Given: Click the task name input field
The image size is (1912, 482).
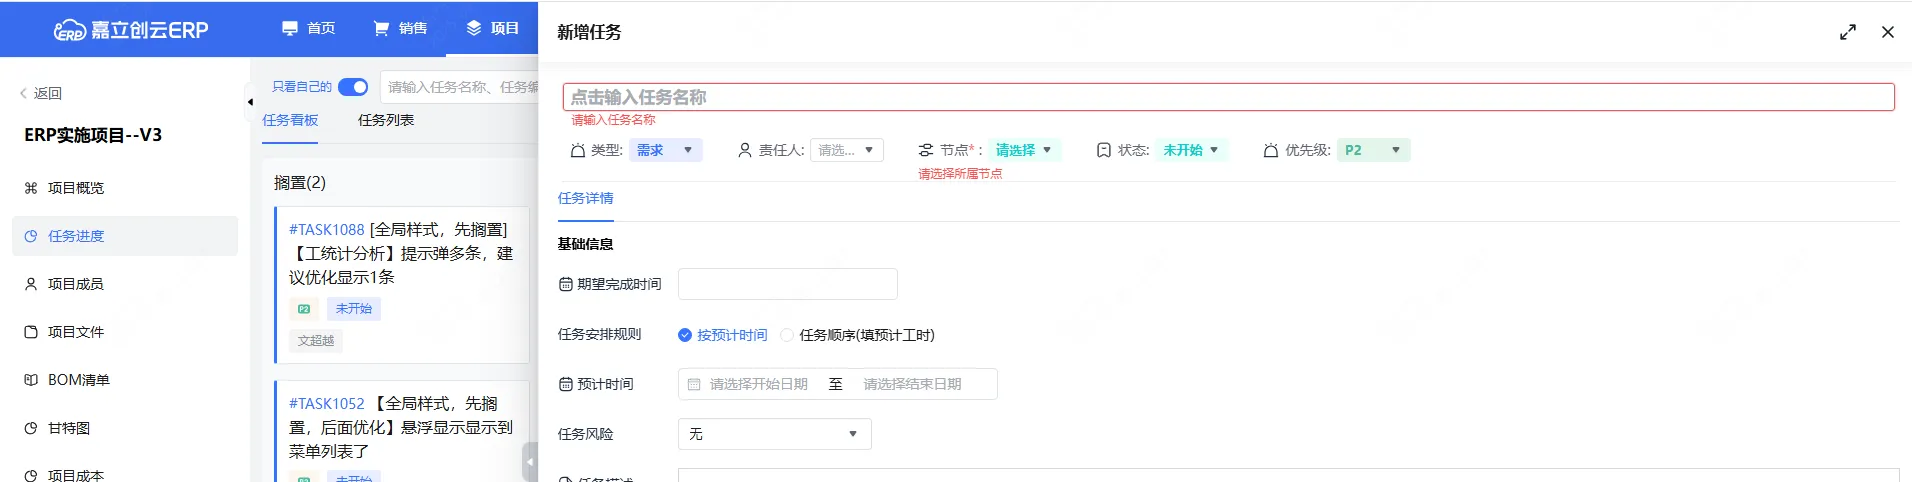Looking at the screenshot, I should pyautogui.click(x=1228, y=97).
